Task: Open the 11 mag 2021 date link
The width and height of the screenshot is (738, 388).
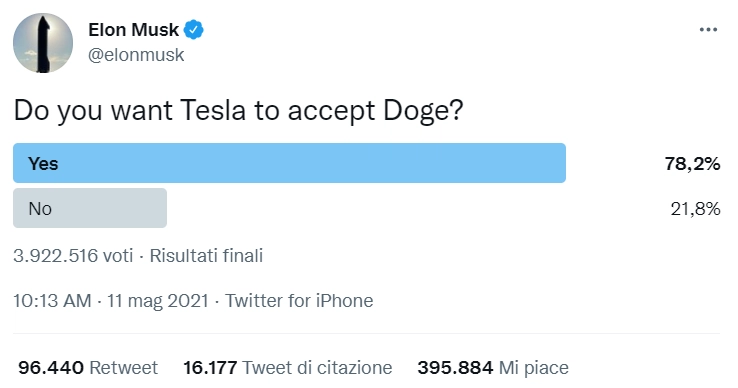Action: tap(158, 300)
